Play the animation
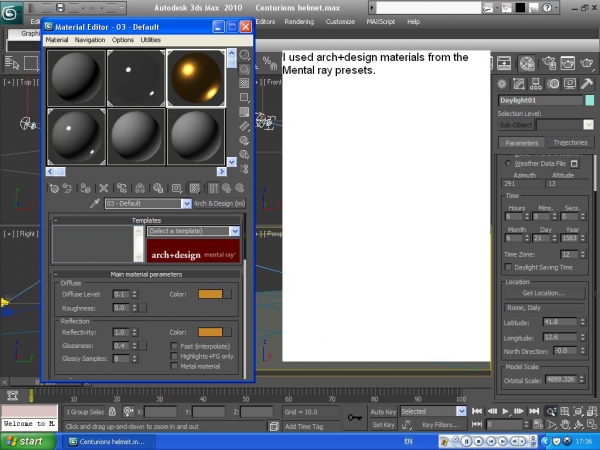Image resolution: width=600 pixels, height=450 pixels. tap(505, 411)
